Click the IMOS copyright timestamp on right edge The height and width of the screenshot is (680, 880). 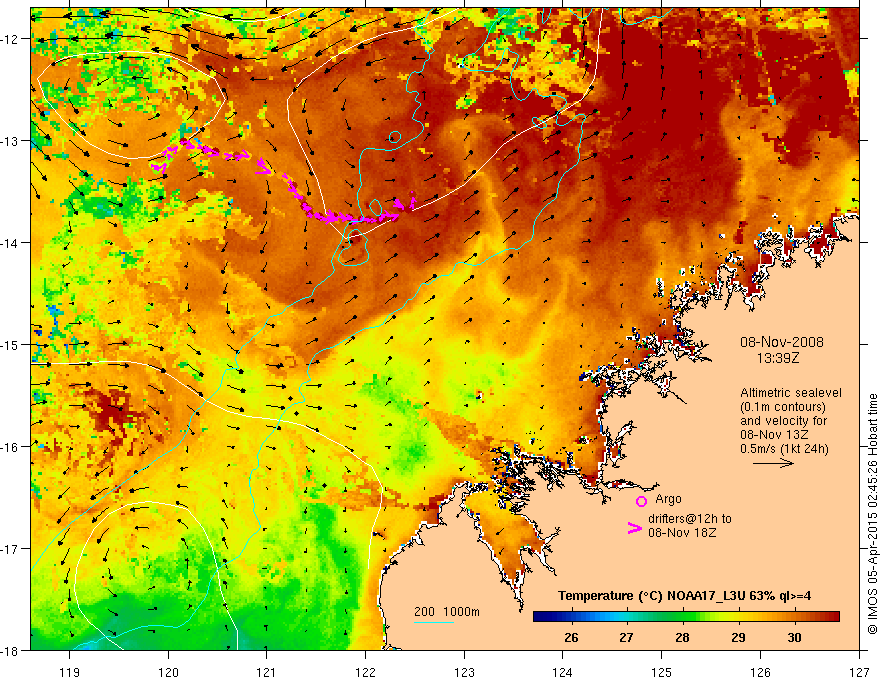(872, 514)
